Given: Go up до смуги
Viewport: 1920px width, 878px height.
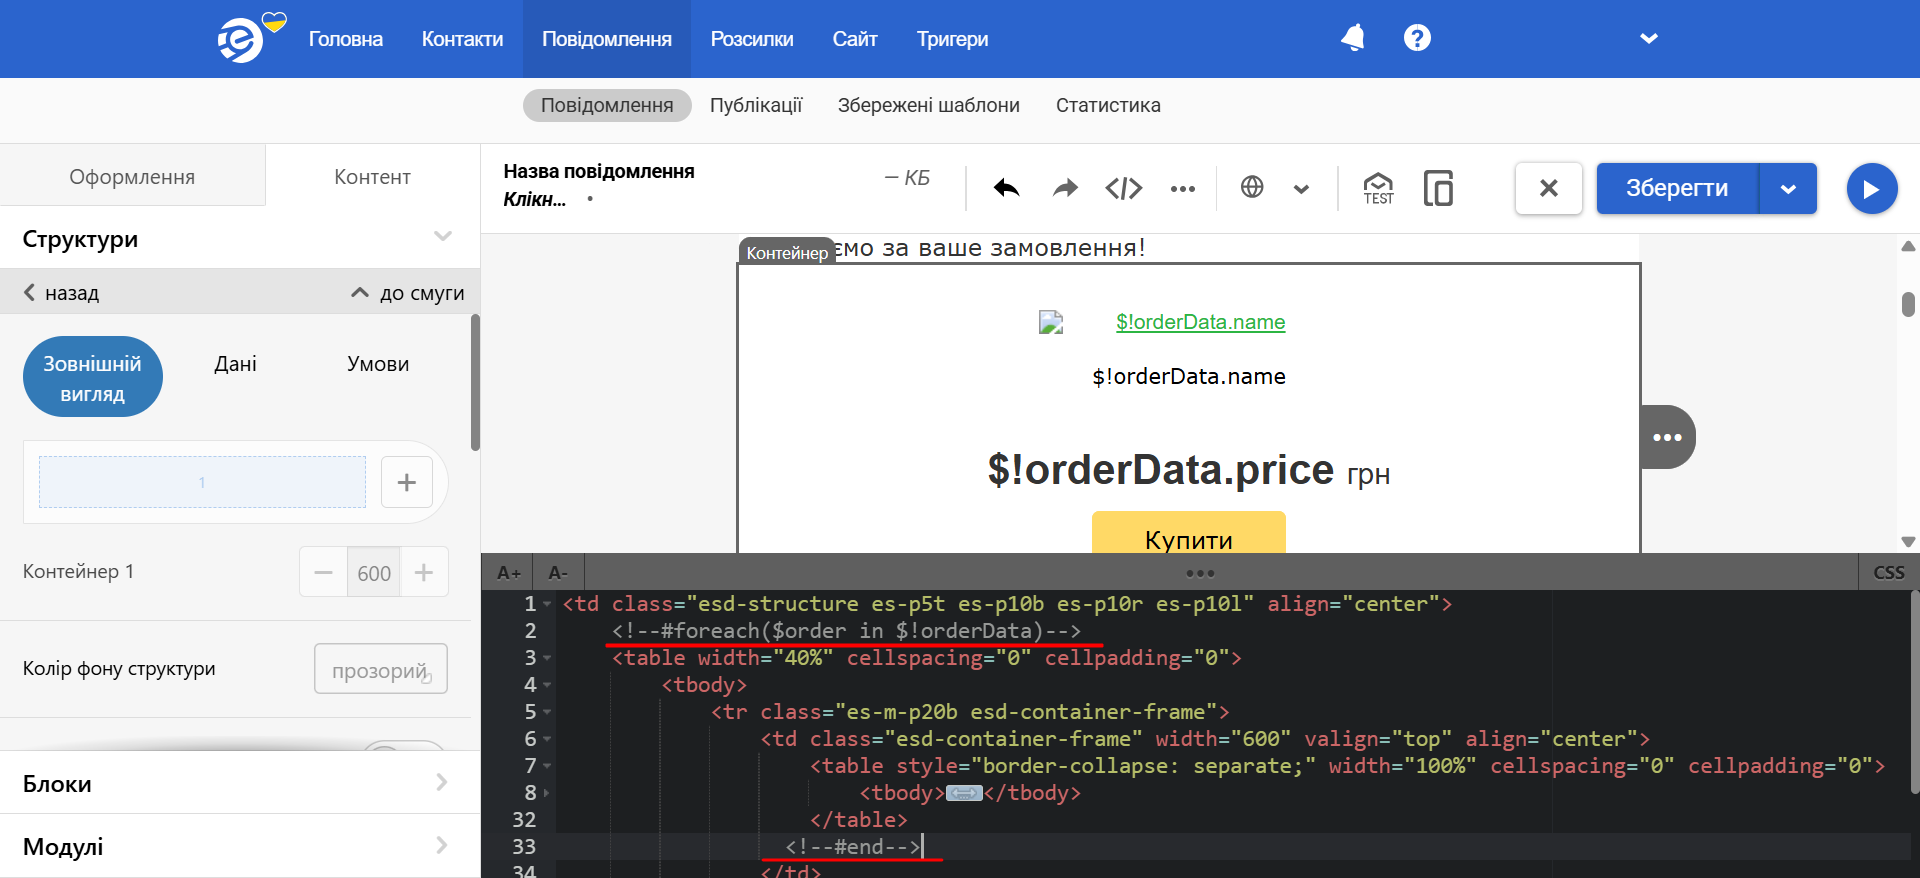Looking at the screenshot, I should [408, 292].
